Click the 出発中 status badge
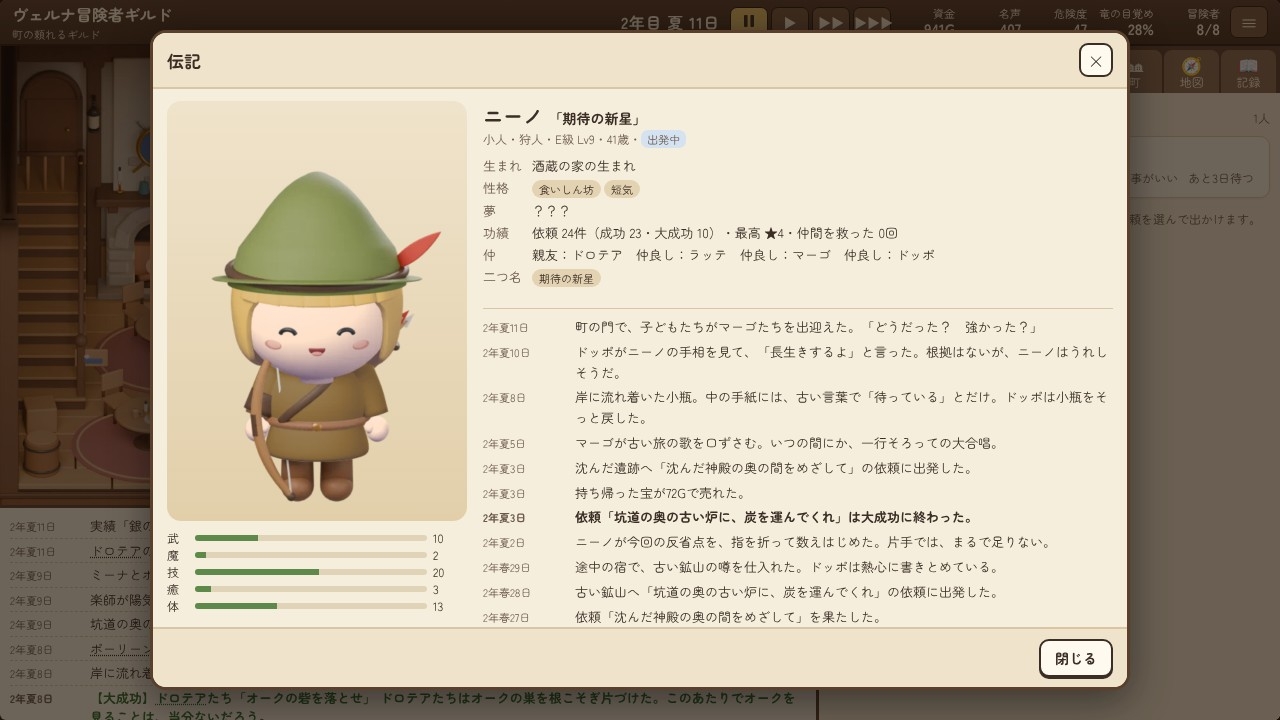Viewport: 1280px width, 720px height. click(x=664, y=140)
